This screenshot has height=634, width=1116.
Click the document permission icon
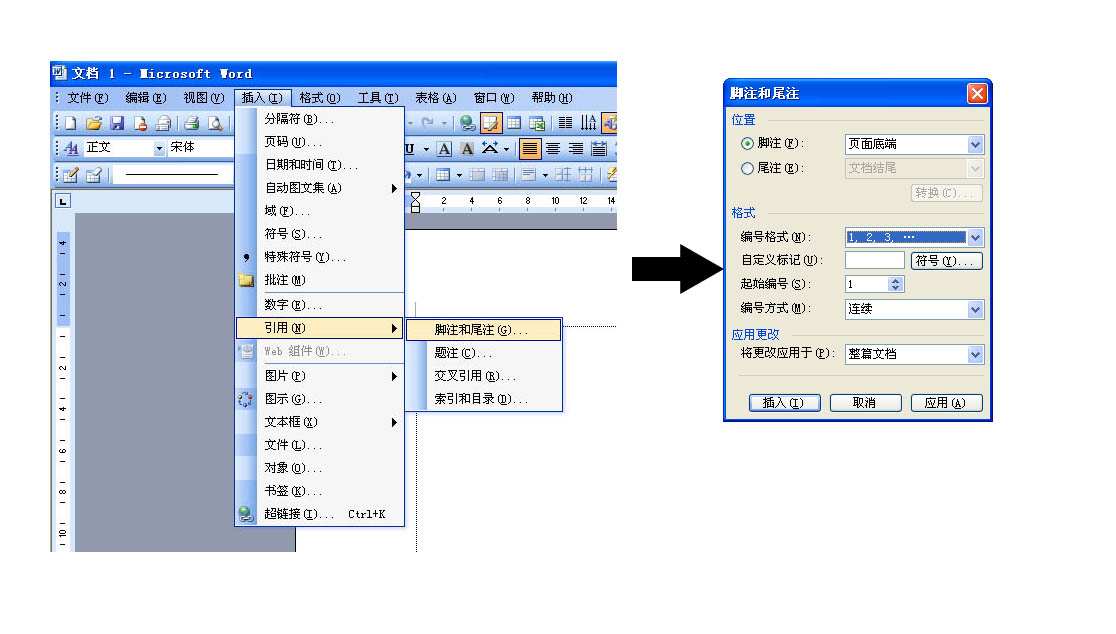coord(141,123)
